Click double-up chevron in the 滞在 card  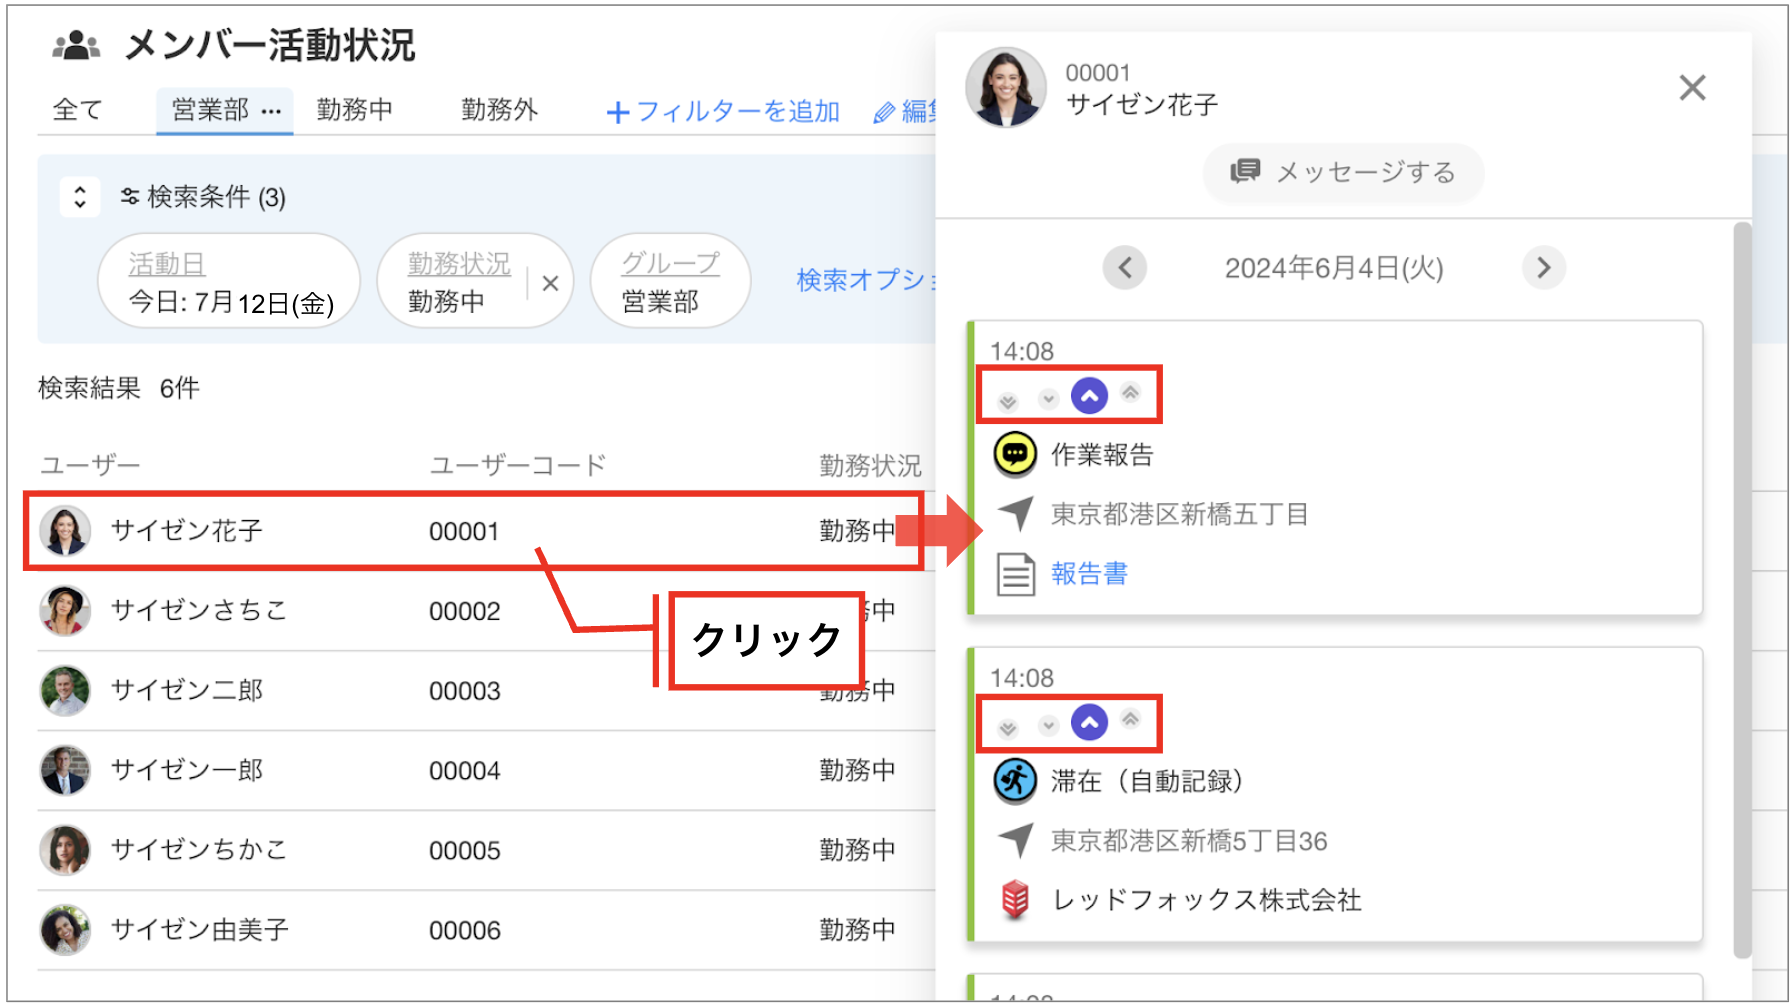[x=1130, y=719]
